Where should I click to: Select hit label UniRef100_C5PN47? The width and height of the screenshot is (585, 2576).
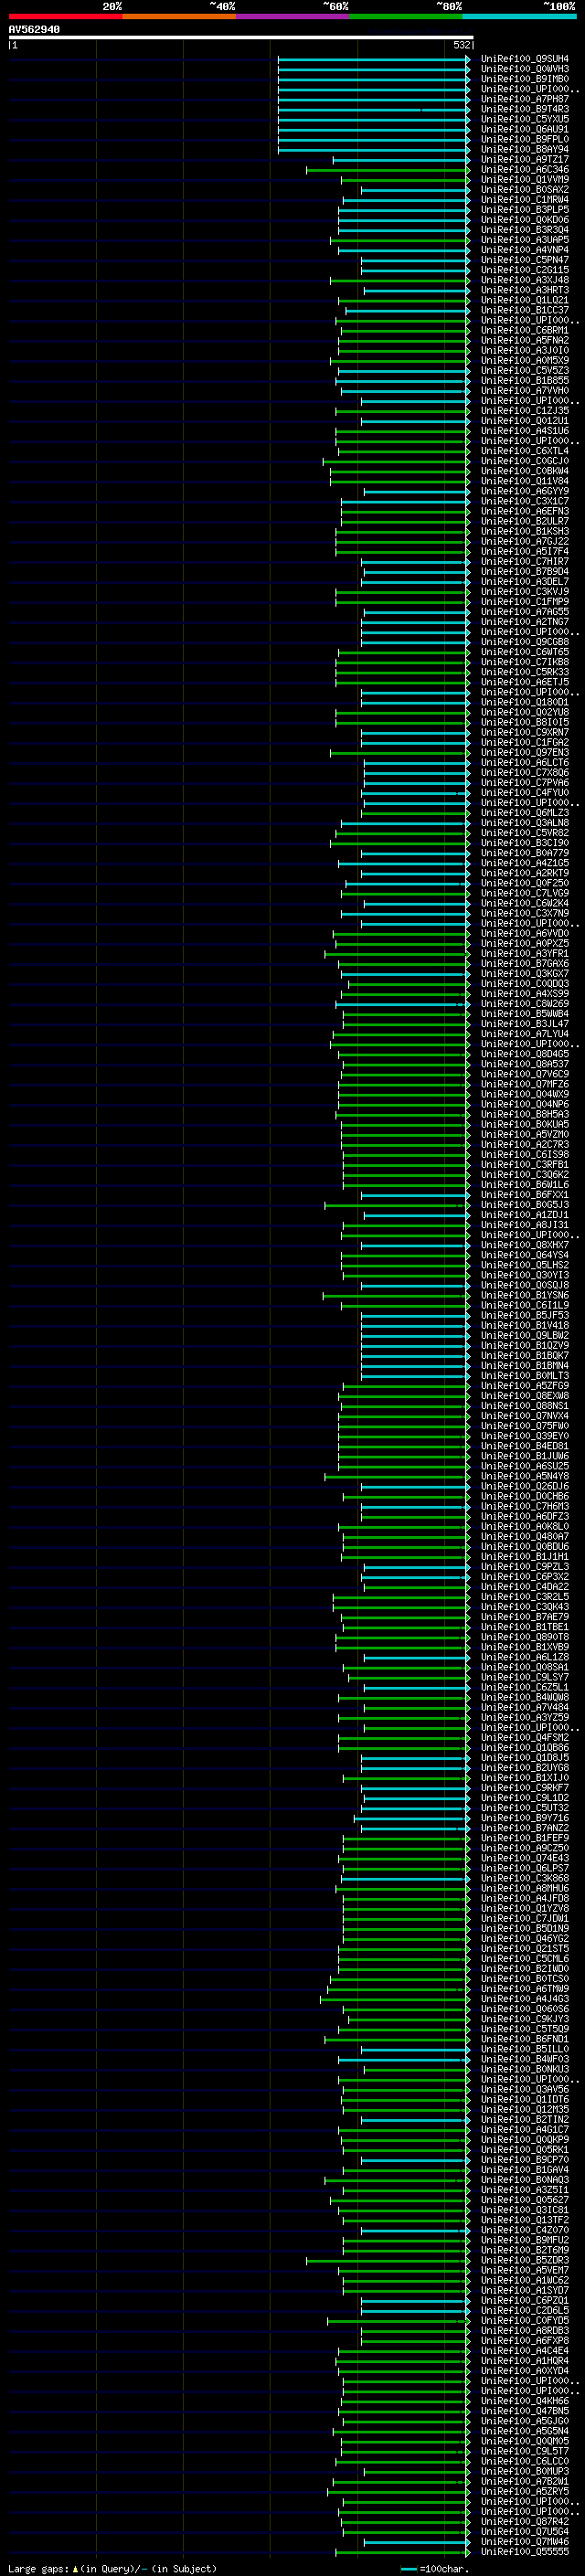pyautogui.click(x=525, y=260)
